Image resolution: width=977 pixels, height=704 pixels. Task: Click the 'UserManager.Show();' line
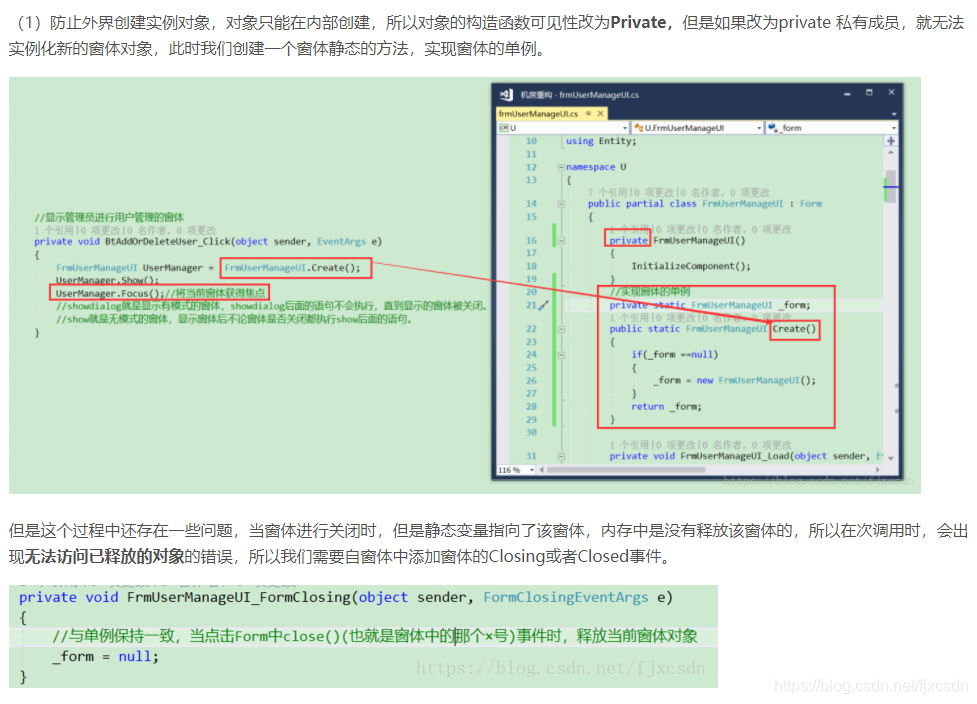[107, 280]
